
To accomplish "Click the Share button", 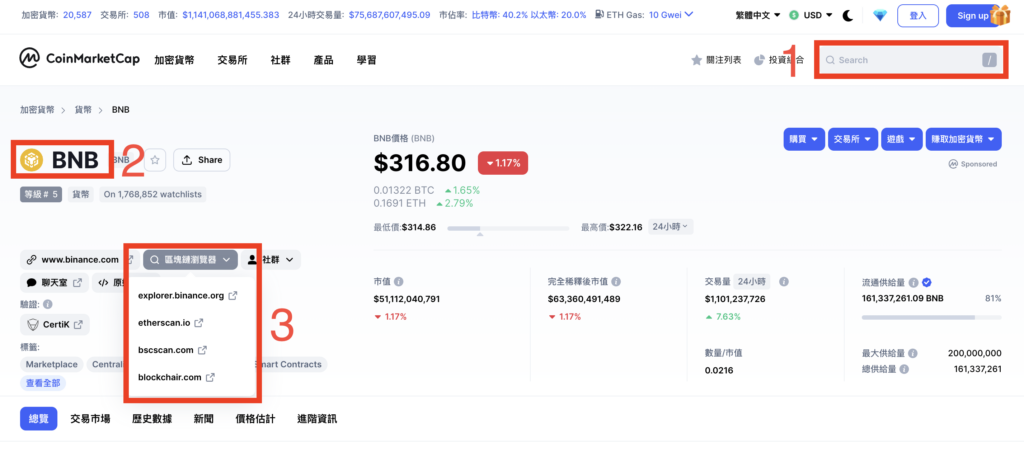I will 201,160.
